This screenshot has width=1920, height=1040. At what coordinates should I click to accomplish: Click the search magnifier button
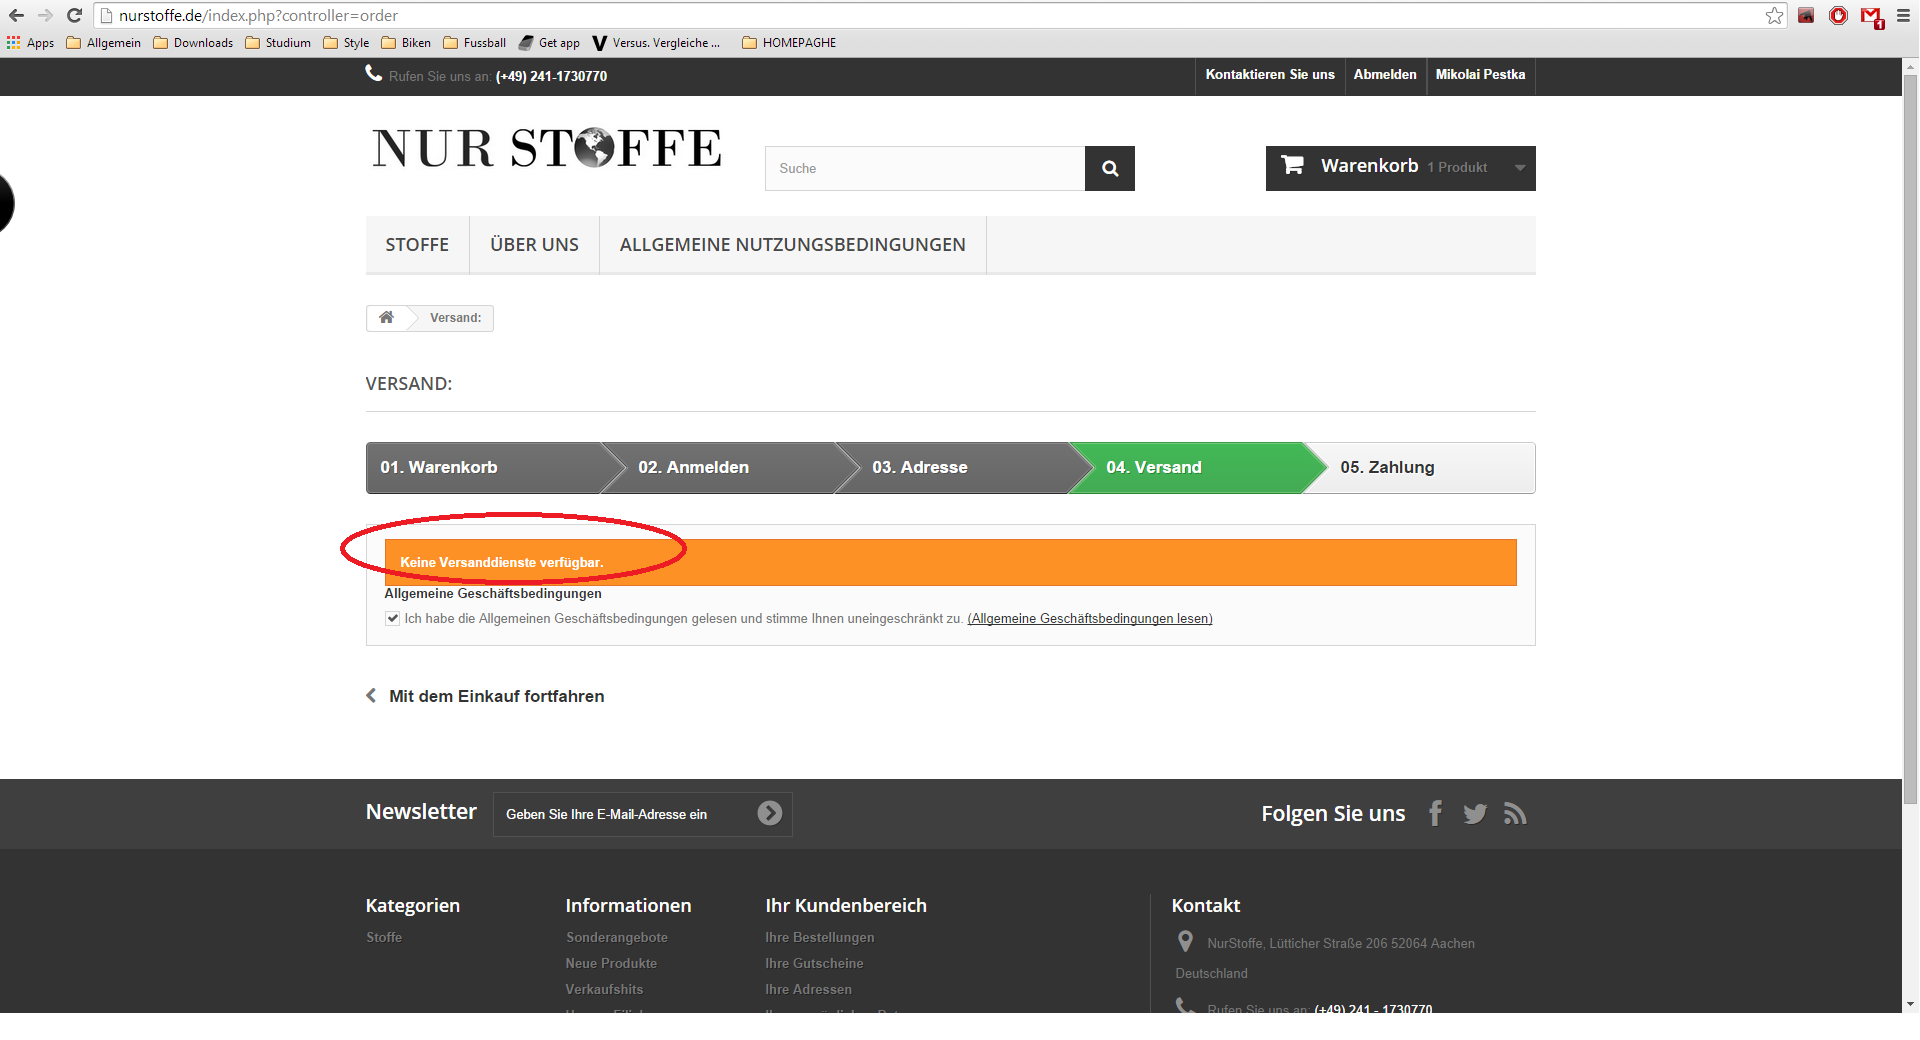click(1110, 168)
